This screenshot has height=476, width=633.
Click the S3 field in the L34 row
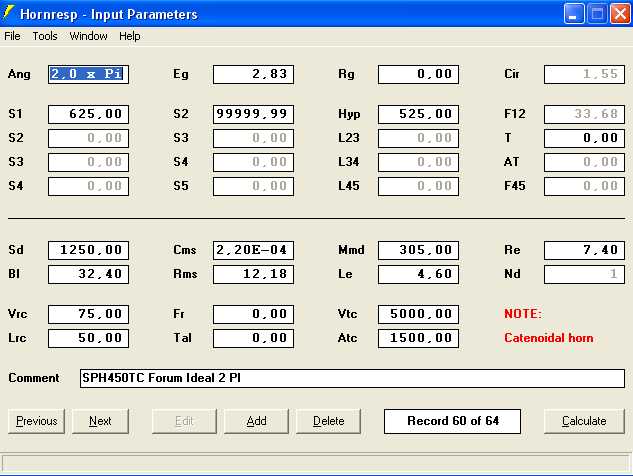[88, 162]
